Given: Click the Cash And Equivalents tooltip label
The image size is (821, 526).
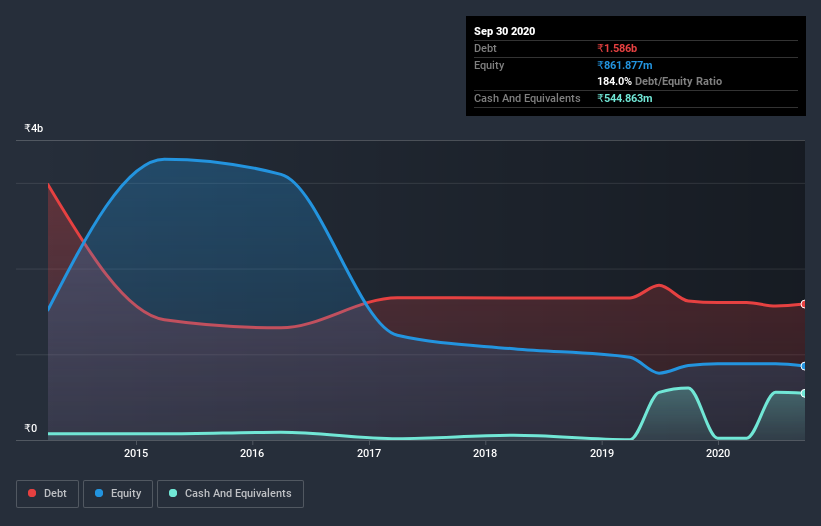Looking at the screenshot, I should pyautogui.click(x=527, y=98).
